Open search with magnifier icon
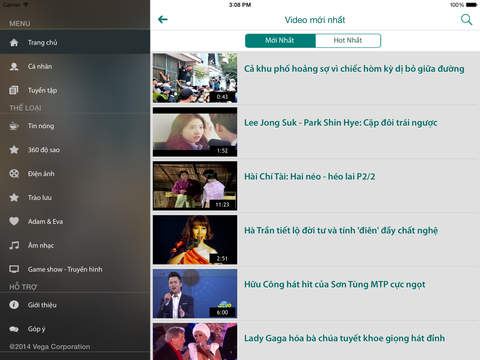Image resolution: width=480 pixels, height=360 pixels. tap(466, 20)
